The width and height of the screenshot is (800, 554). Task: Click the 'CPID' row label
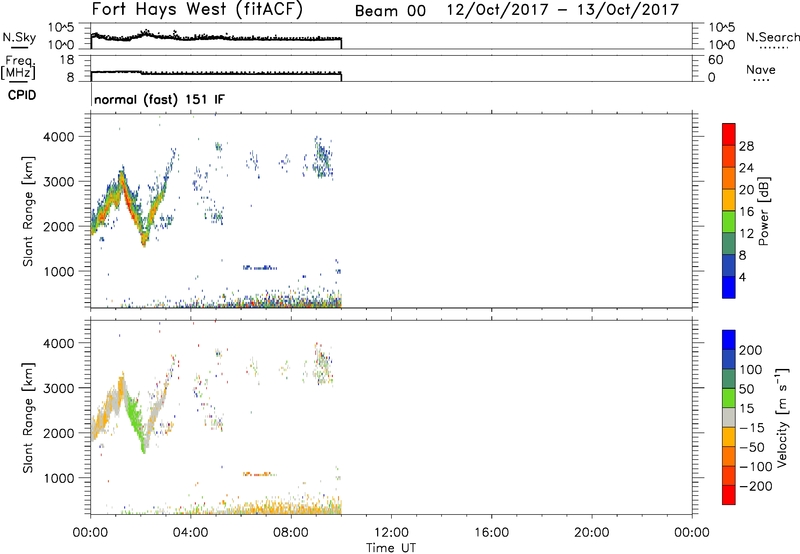tap(22, 95)
